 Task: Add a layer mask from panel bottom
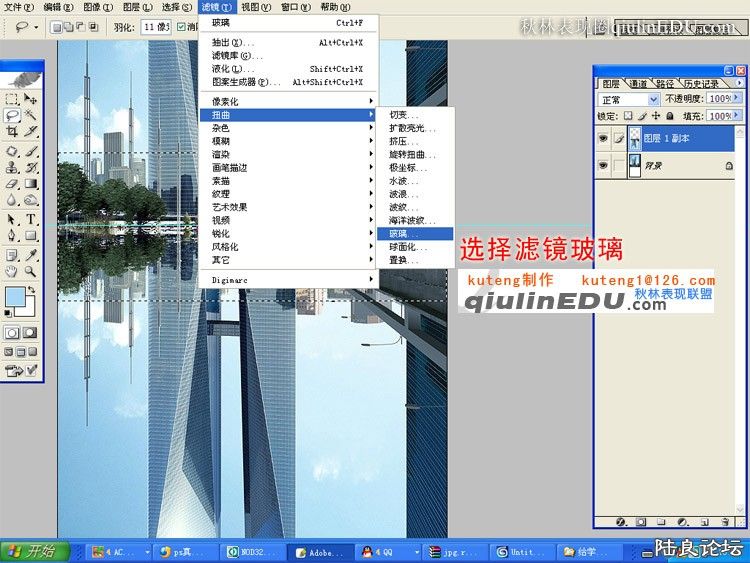click(x=640, y=521)
